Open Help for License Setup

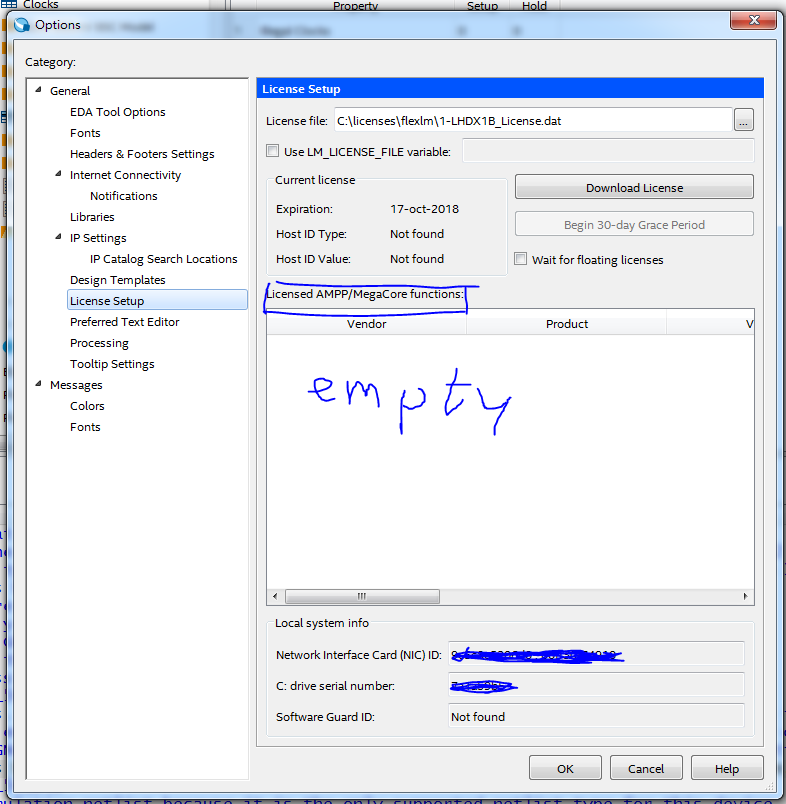click(x=727, y=768)
